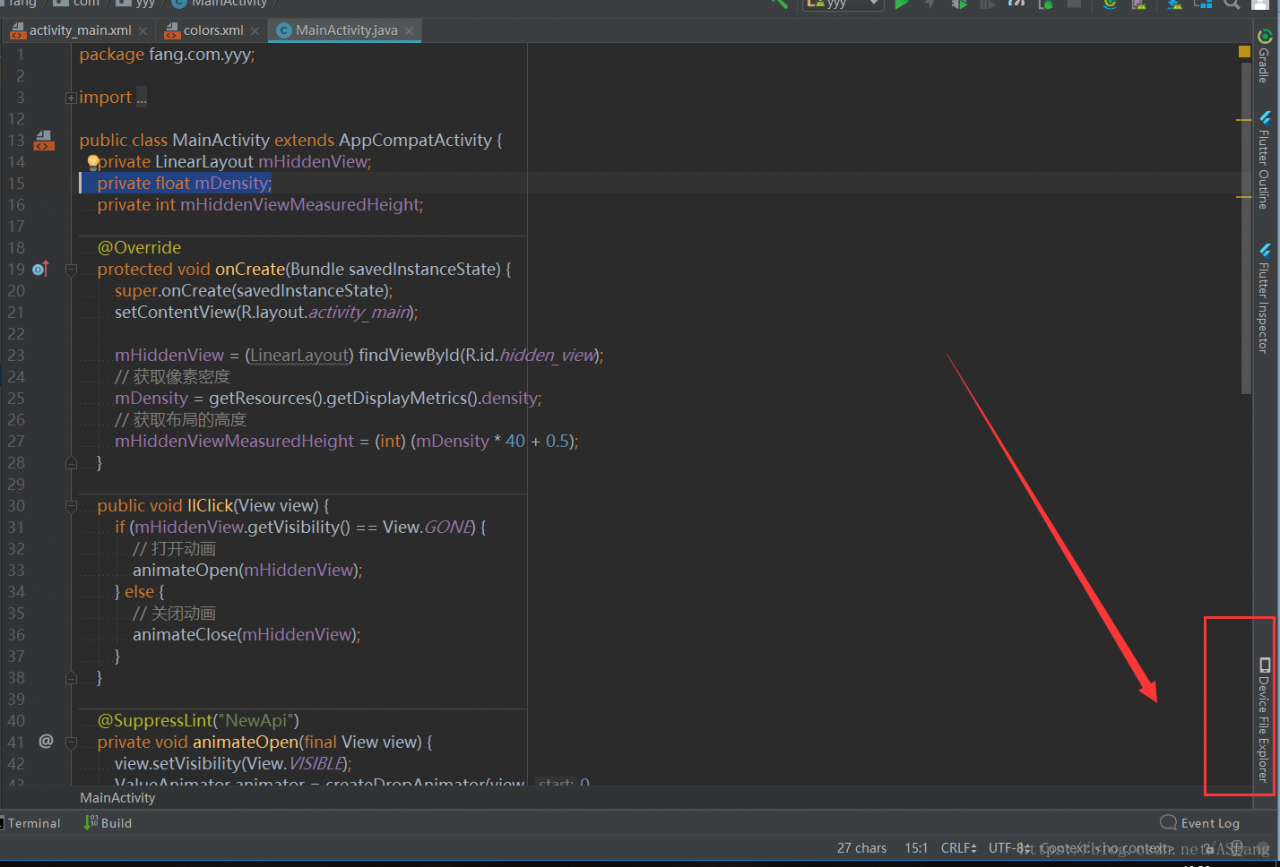Screen dimensions: 1280x867
Task: Click the yellow inspection indicator atop the scrollbar
Action: [x=1245, y=51]
